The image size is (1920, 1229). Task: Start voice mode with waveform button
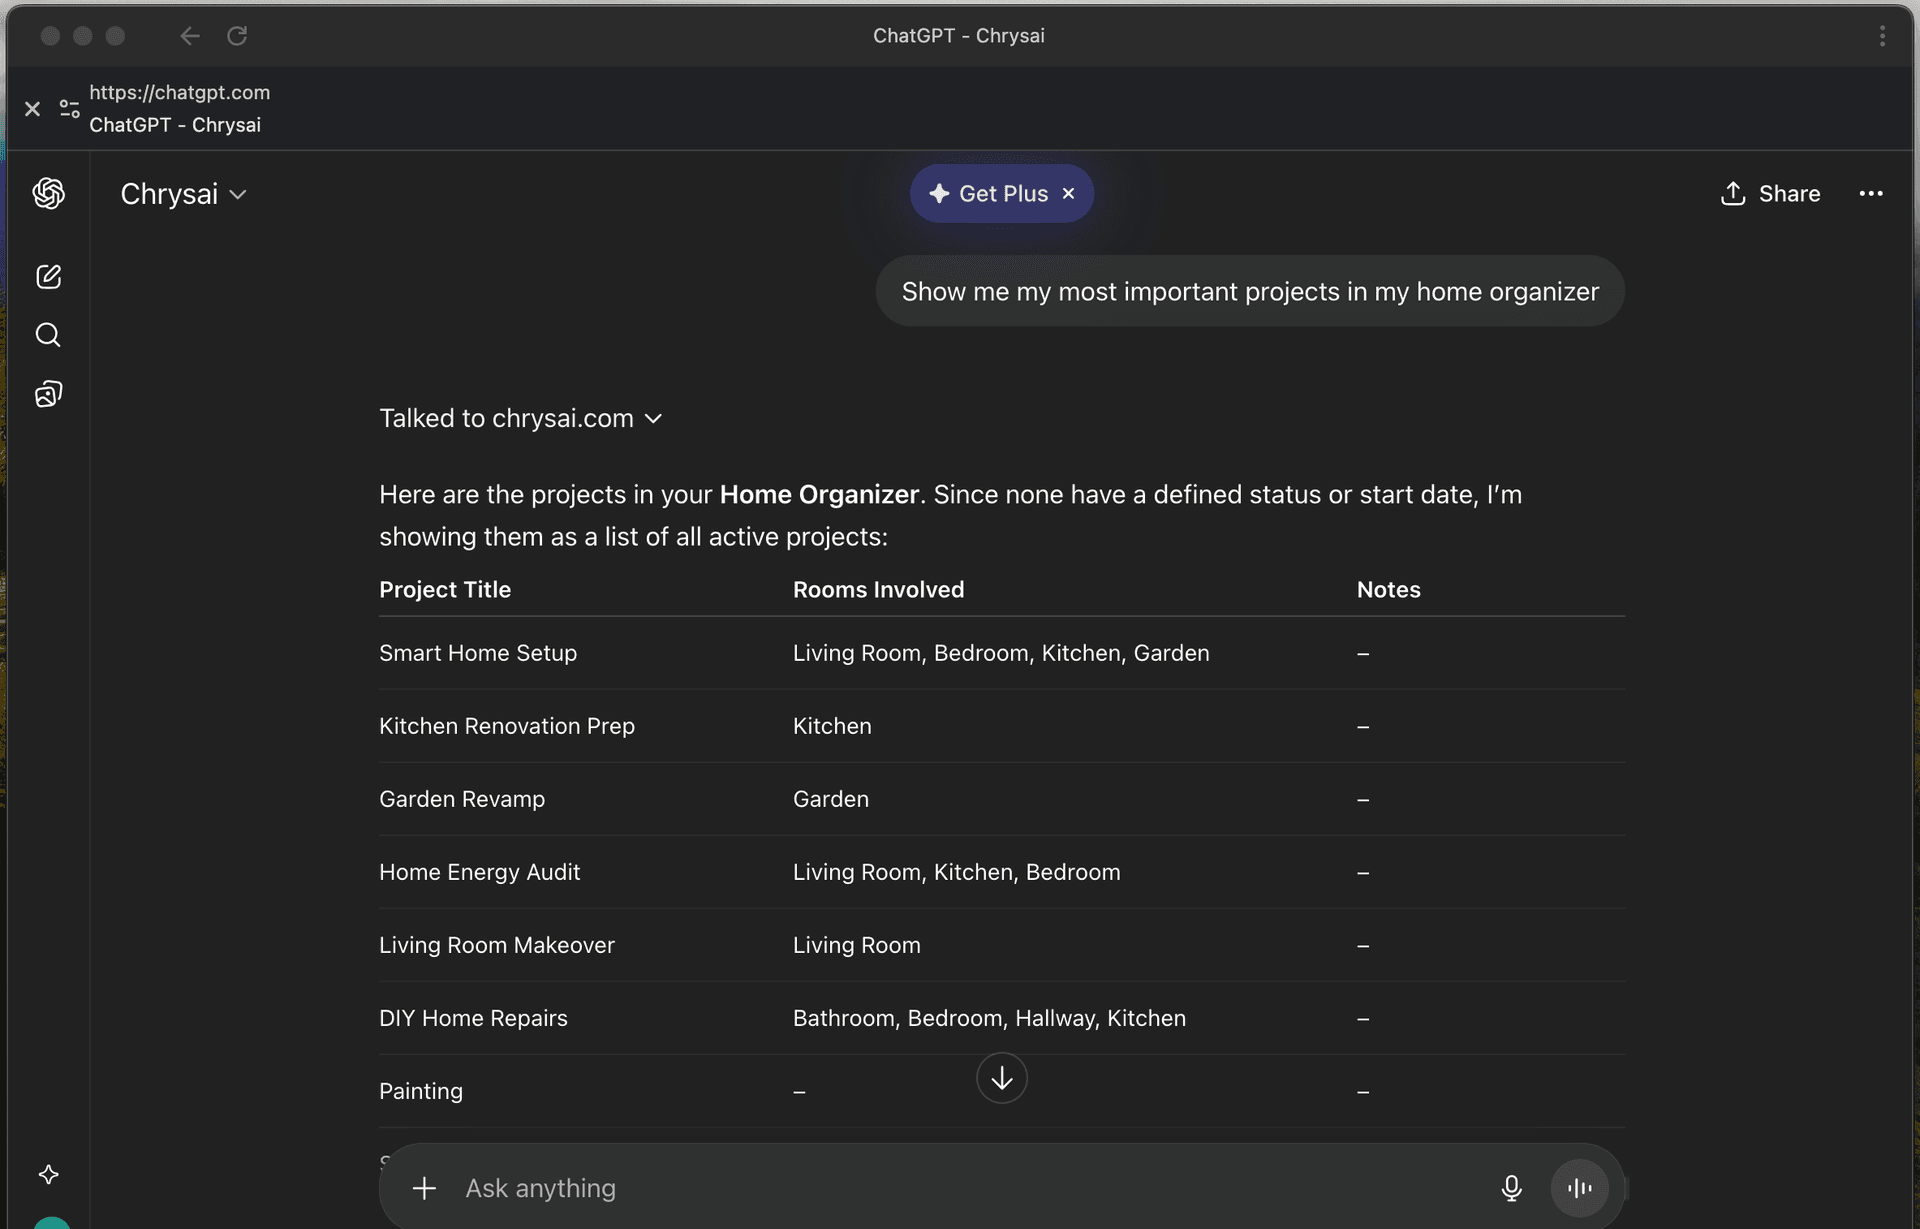pyautogui.click(x=1579, y=1188)
